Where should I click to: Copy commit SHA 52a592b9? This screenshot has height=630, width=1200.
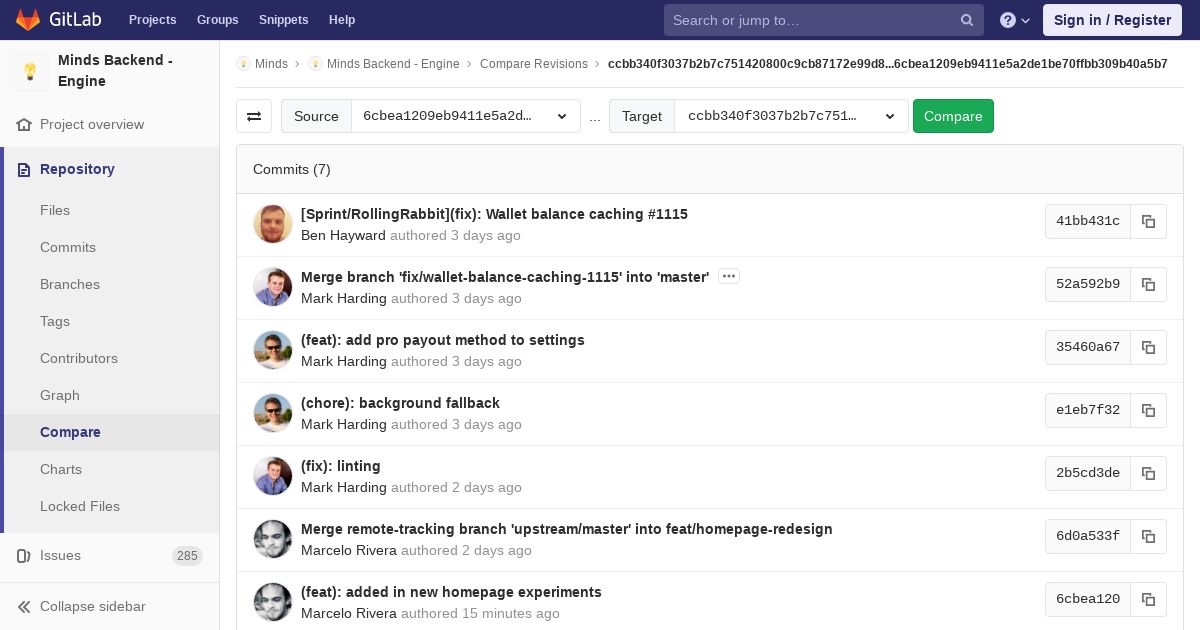pos(1148,284)
